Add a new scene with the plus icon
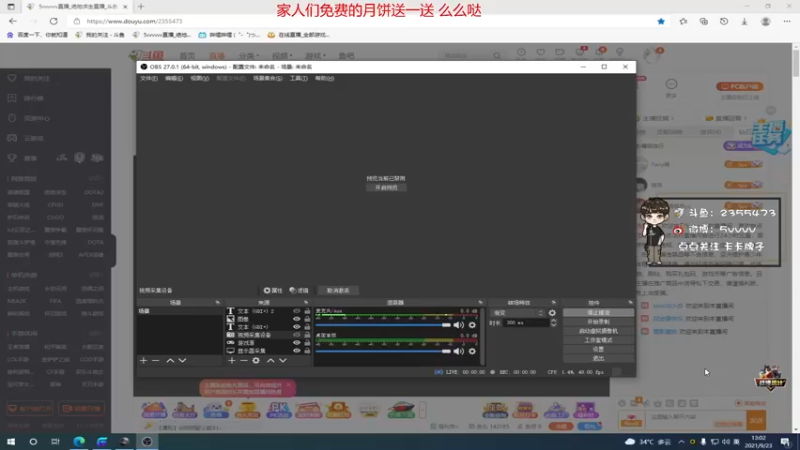Viewport: 800px width, 450px height. coord(143,360)
